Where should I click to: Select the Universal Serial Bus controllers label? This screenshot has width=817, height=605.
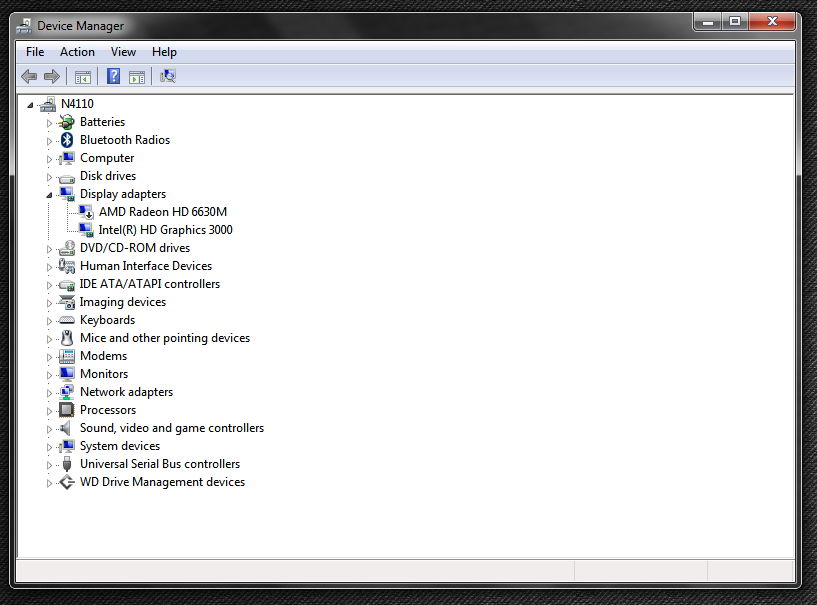[x=160, y=464]
